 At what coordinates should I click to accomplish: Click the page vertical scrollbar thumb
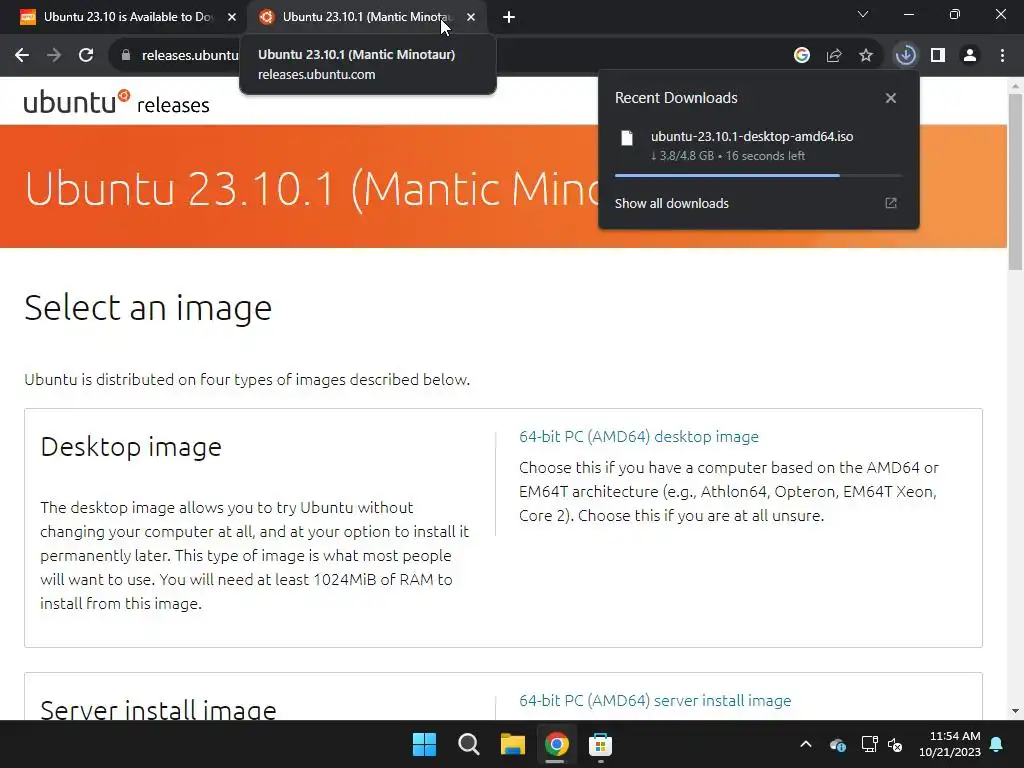point(1015,182)
